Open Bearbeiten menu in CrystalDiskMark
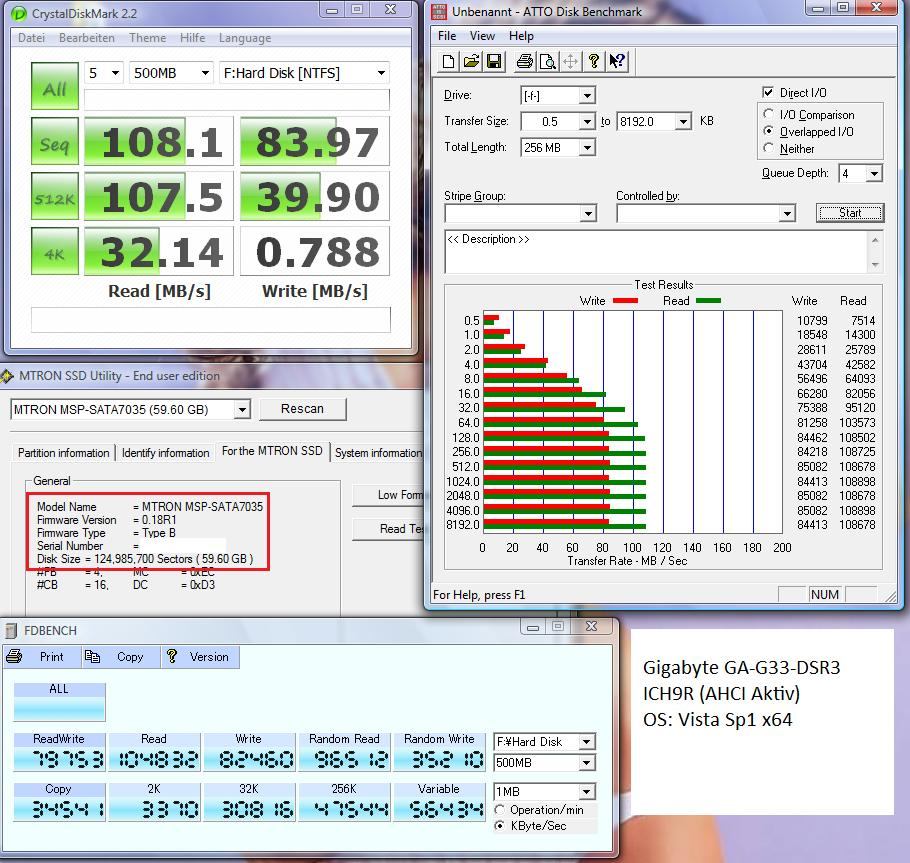This screenshot has width=910, height=863. 86,38
